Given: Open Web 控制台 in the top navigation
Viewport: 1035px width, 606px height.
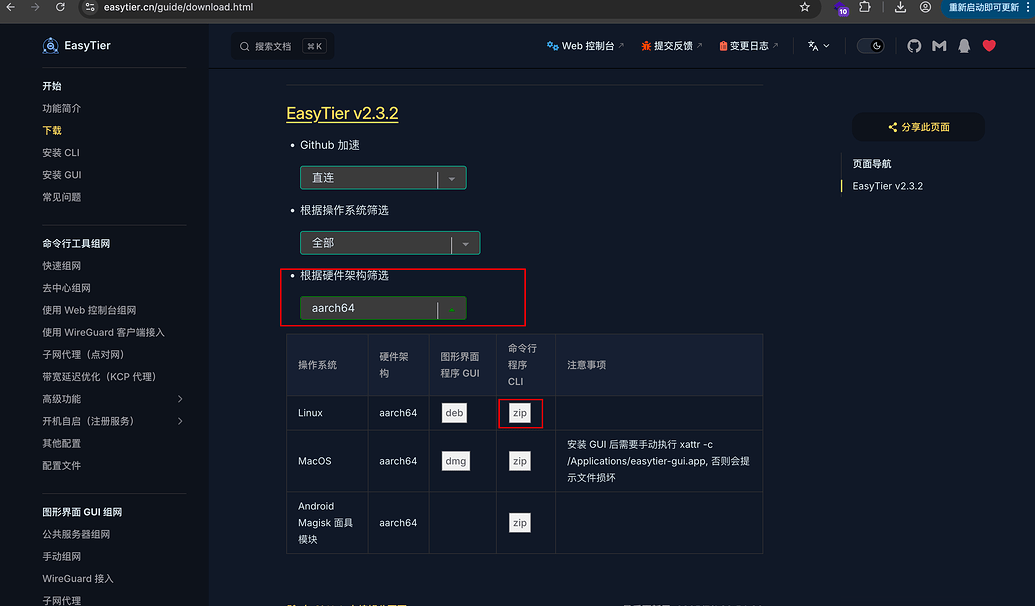Looking at the screenshot, I should 585,46.
